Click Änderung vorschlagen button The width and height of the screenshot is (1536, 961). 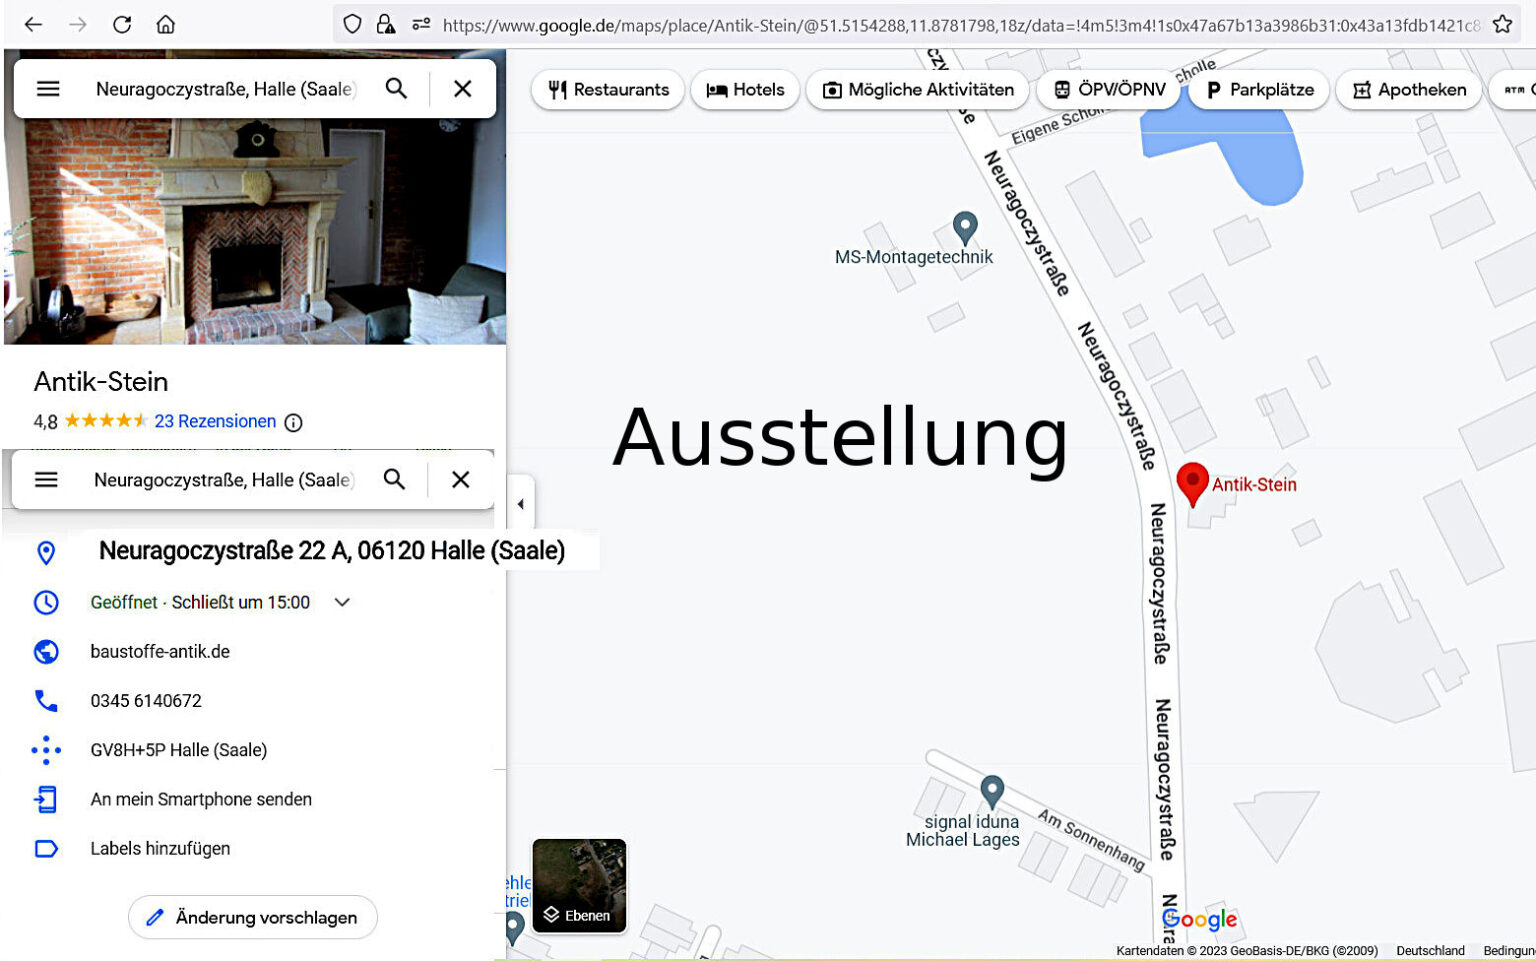pos(253,917)
